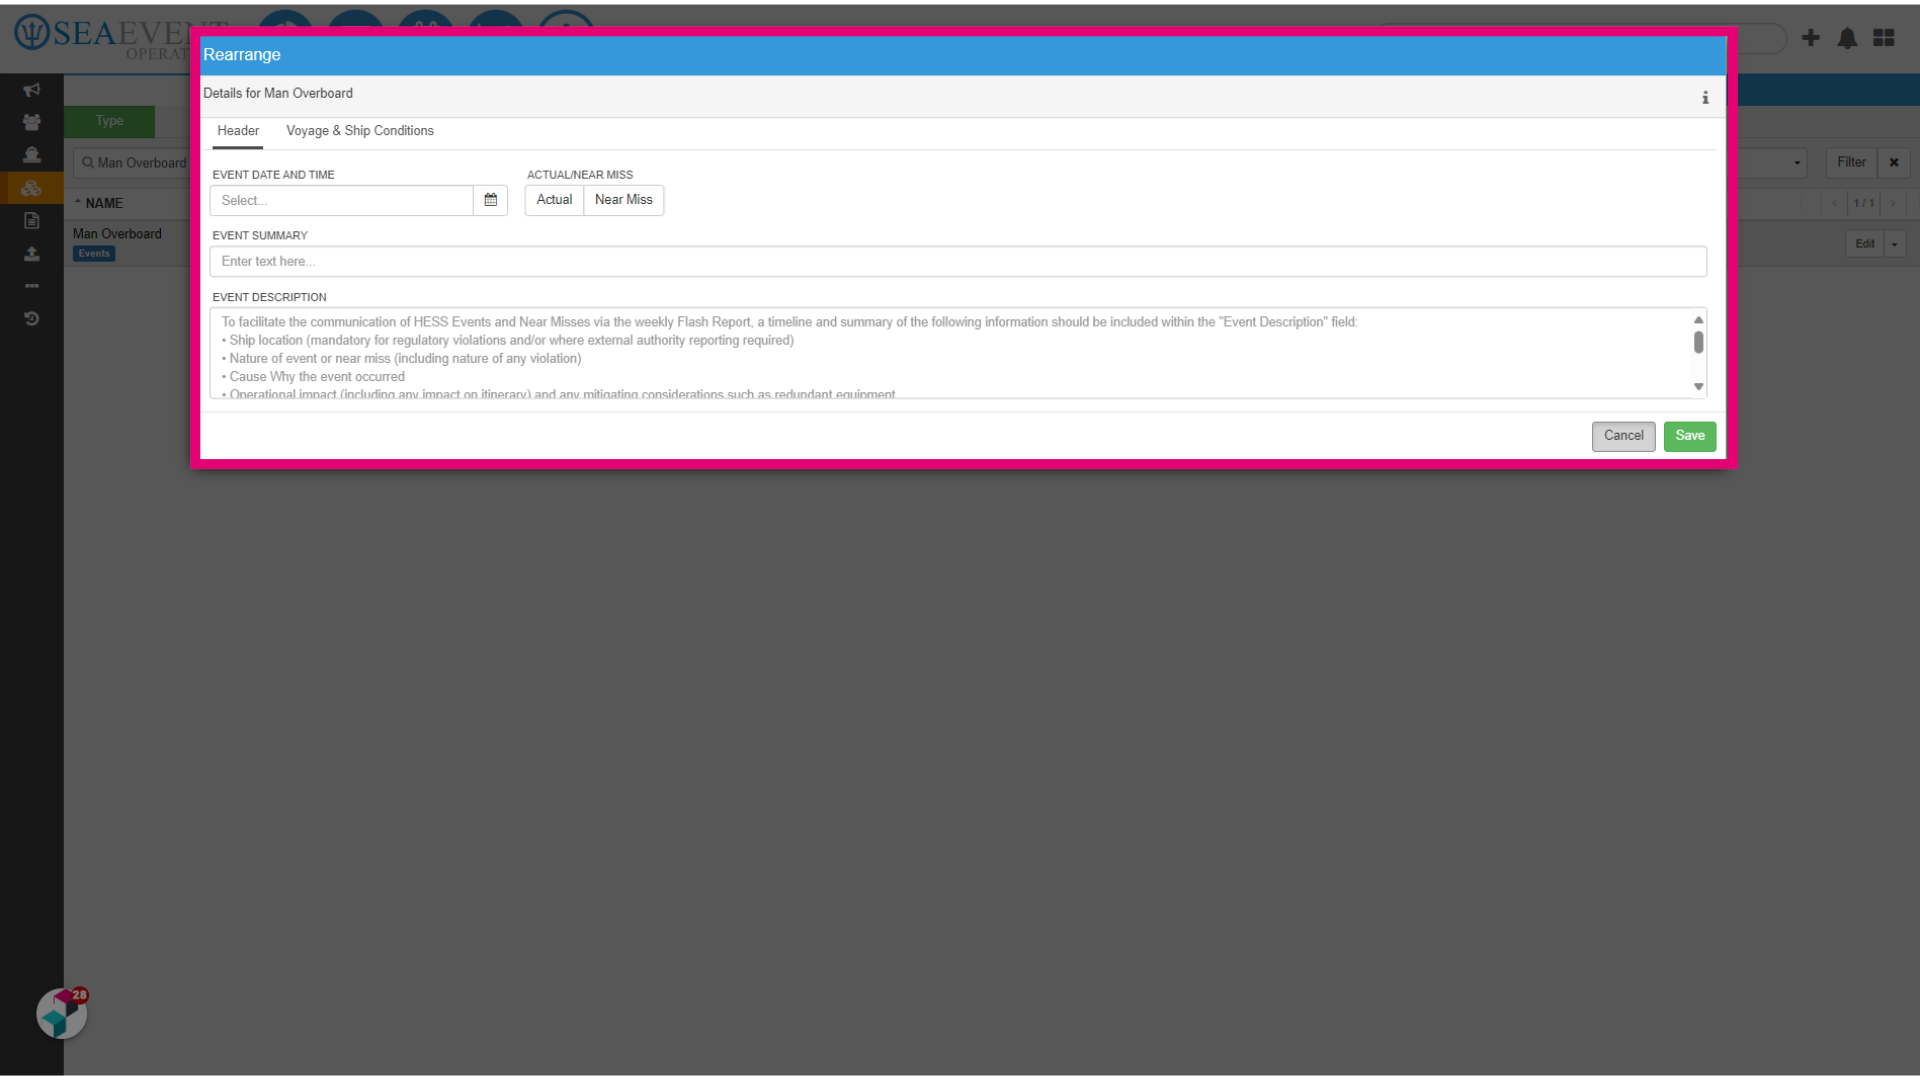Click the Event Date and Time field

(341, 200)
